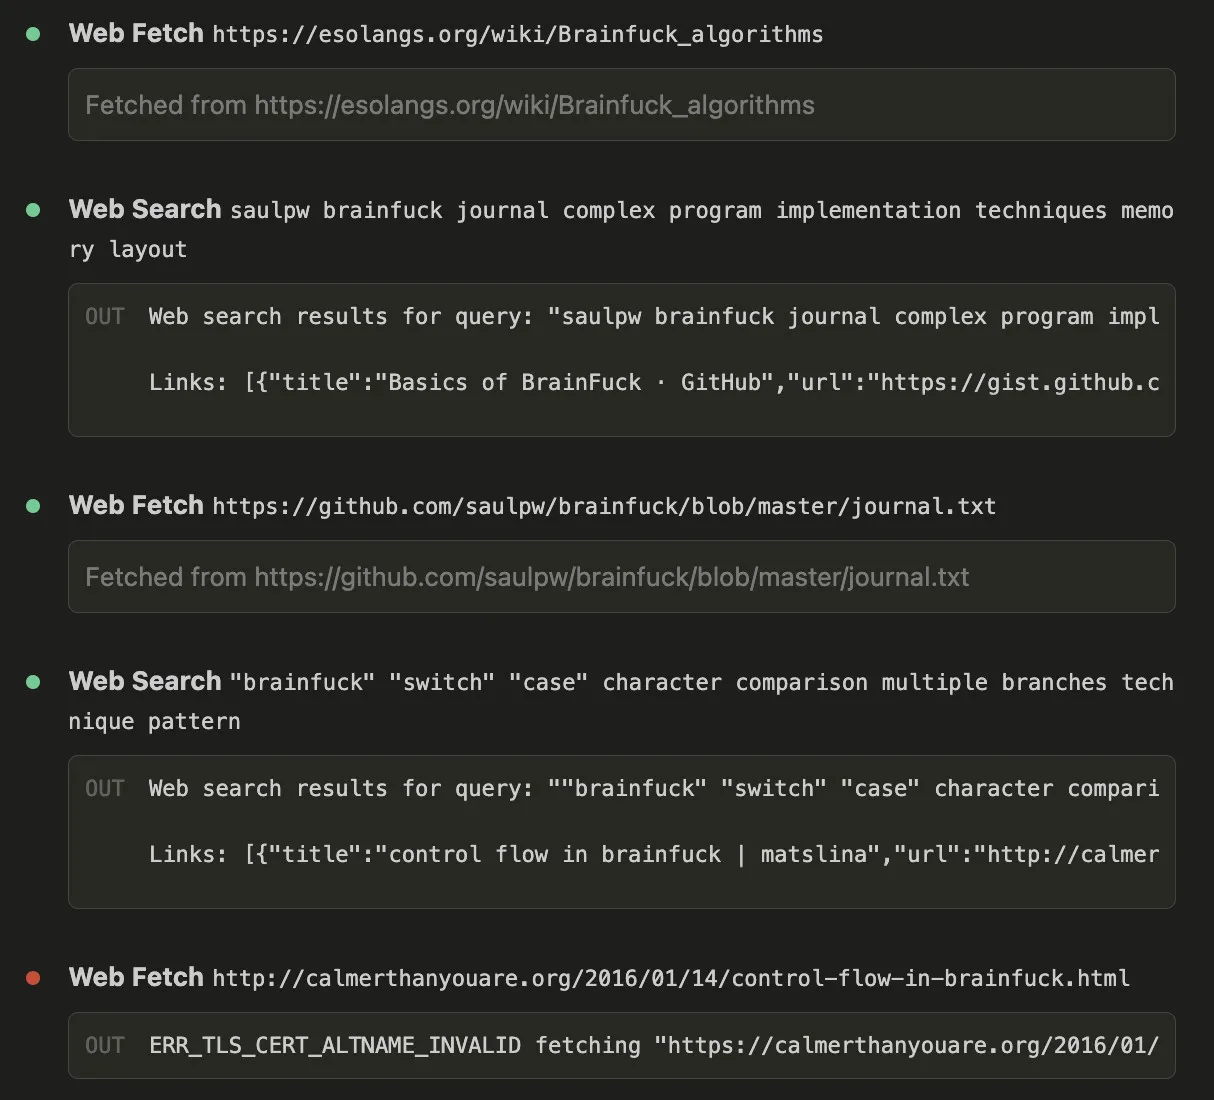The image size is (1214, 1100).
Task: Click the "brainfuck" "switch" "case" search query text
Action: coord(621,702)
